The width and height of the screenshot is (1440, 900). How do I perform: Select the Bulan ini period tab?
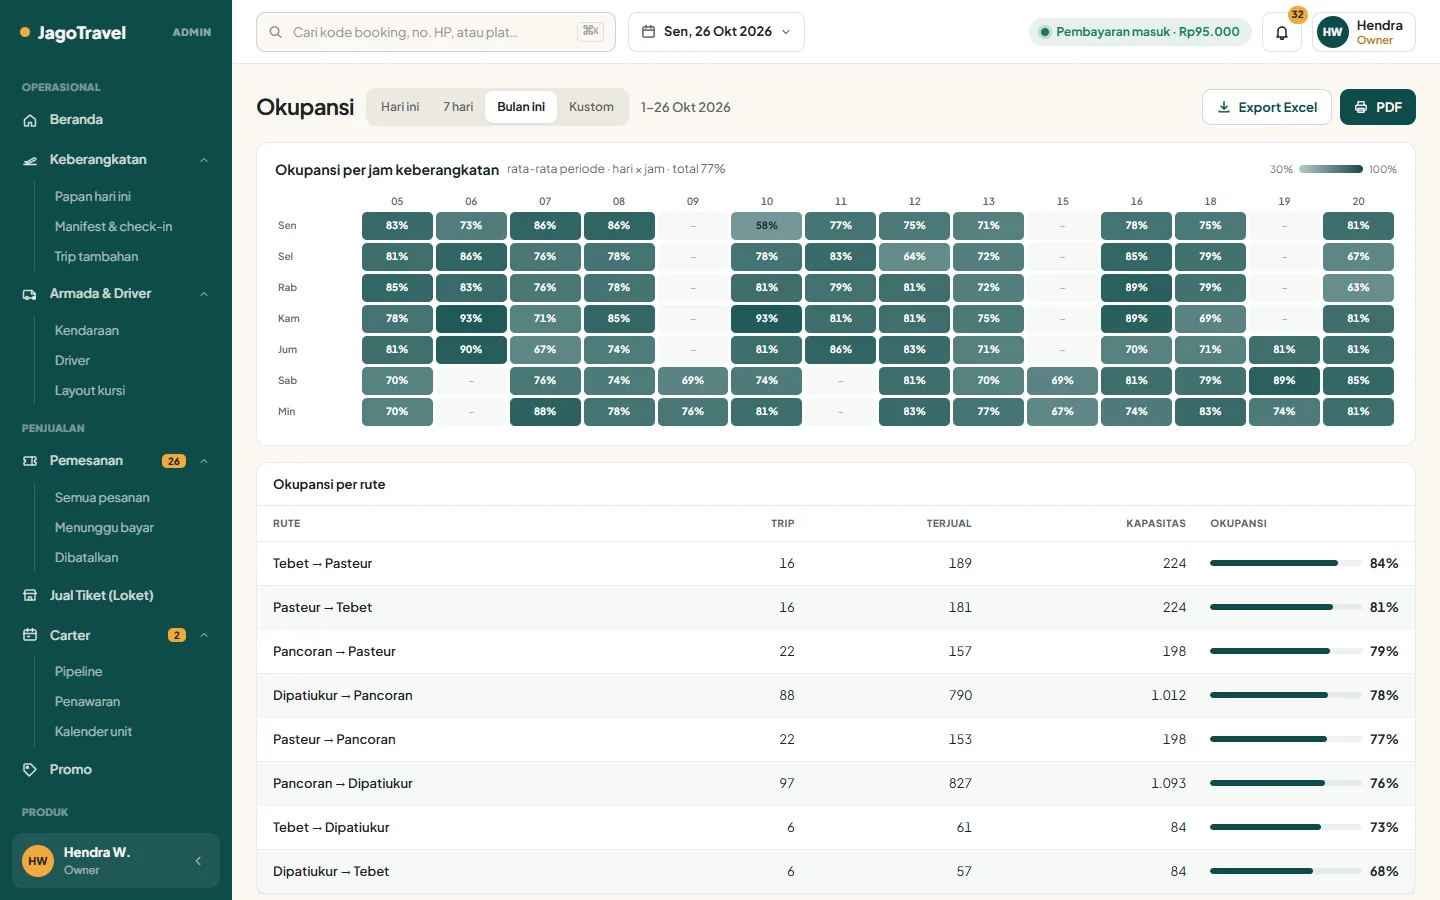(521, 107)
